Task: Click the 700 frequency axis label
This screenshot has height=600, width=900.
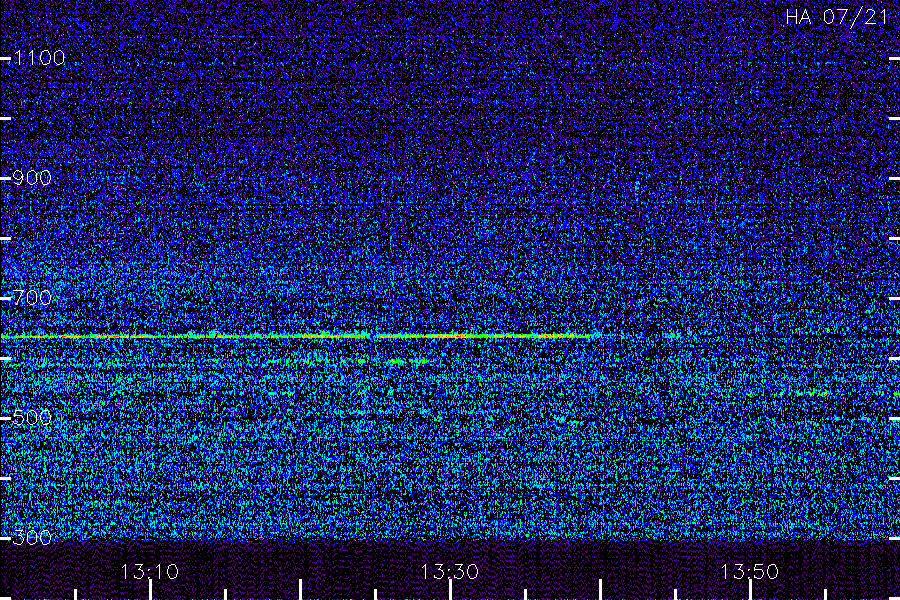Action: tap(32, 298)
